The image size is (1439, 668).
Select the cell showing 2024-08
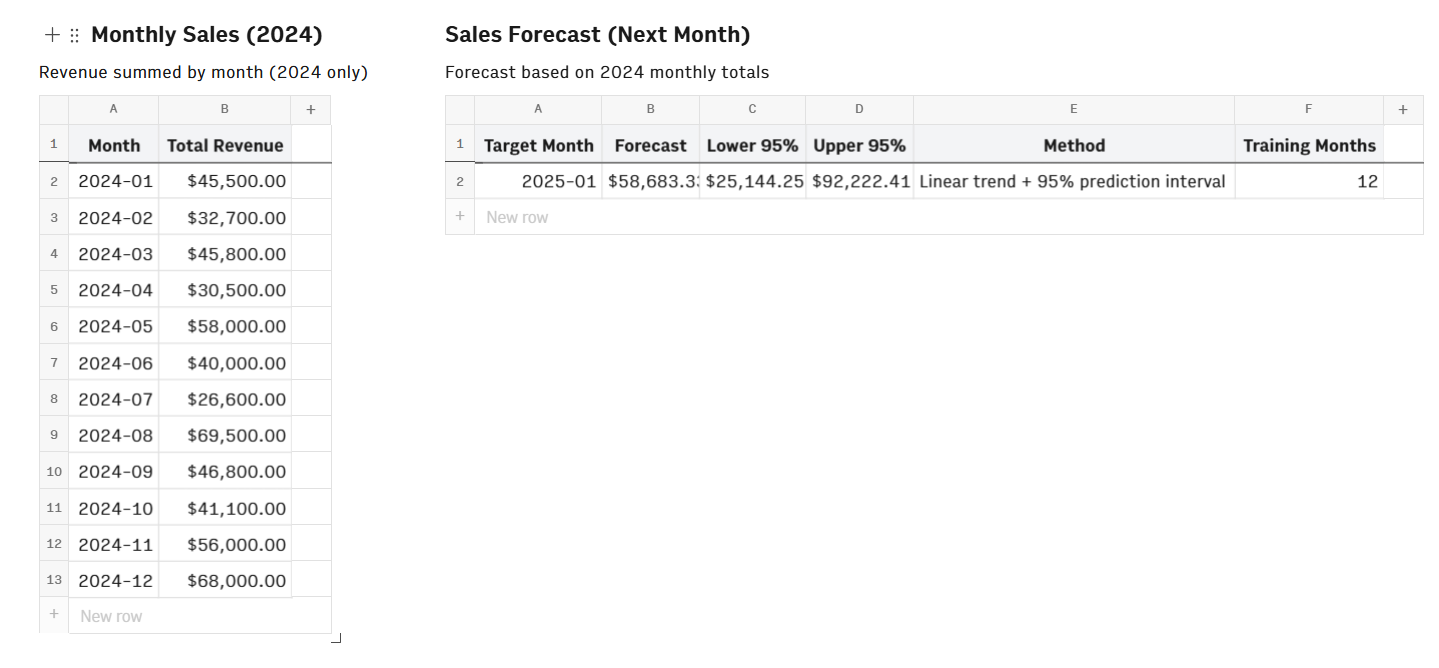pyautogui.click(x=113, y=434)
